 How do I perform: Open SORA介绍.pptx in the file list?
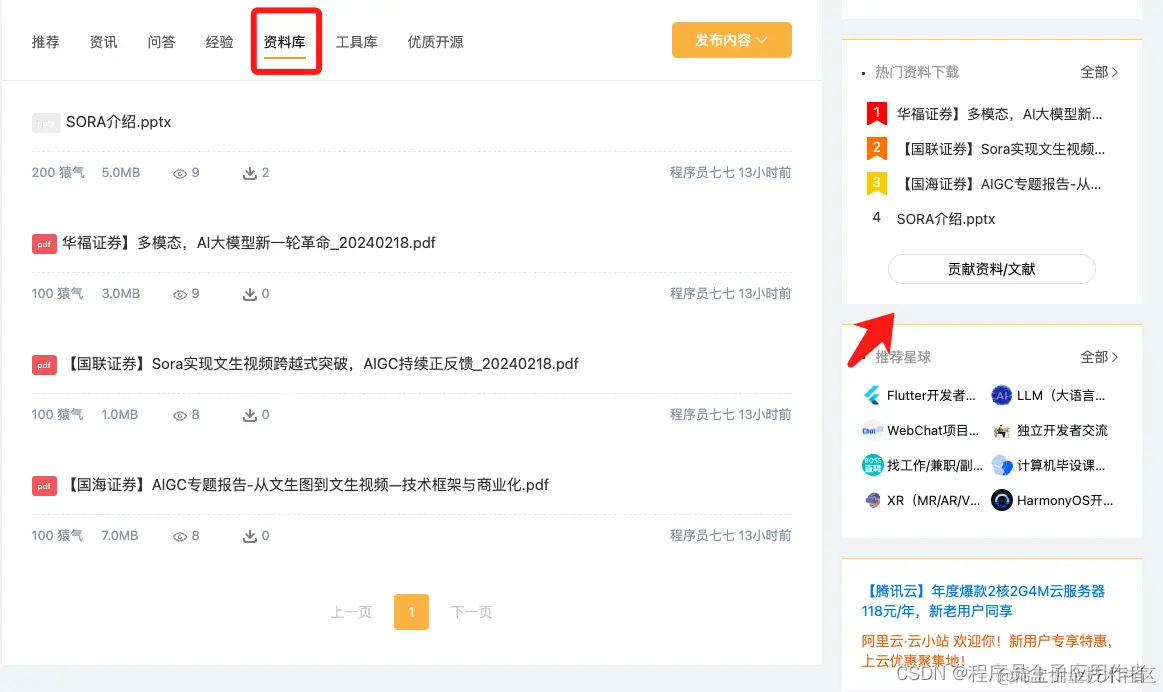(x=119, y=122)
